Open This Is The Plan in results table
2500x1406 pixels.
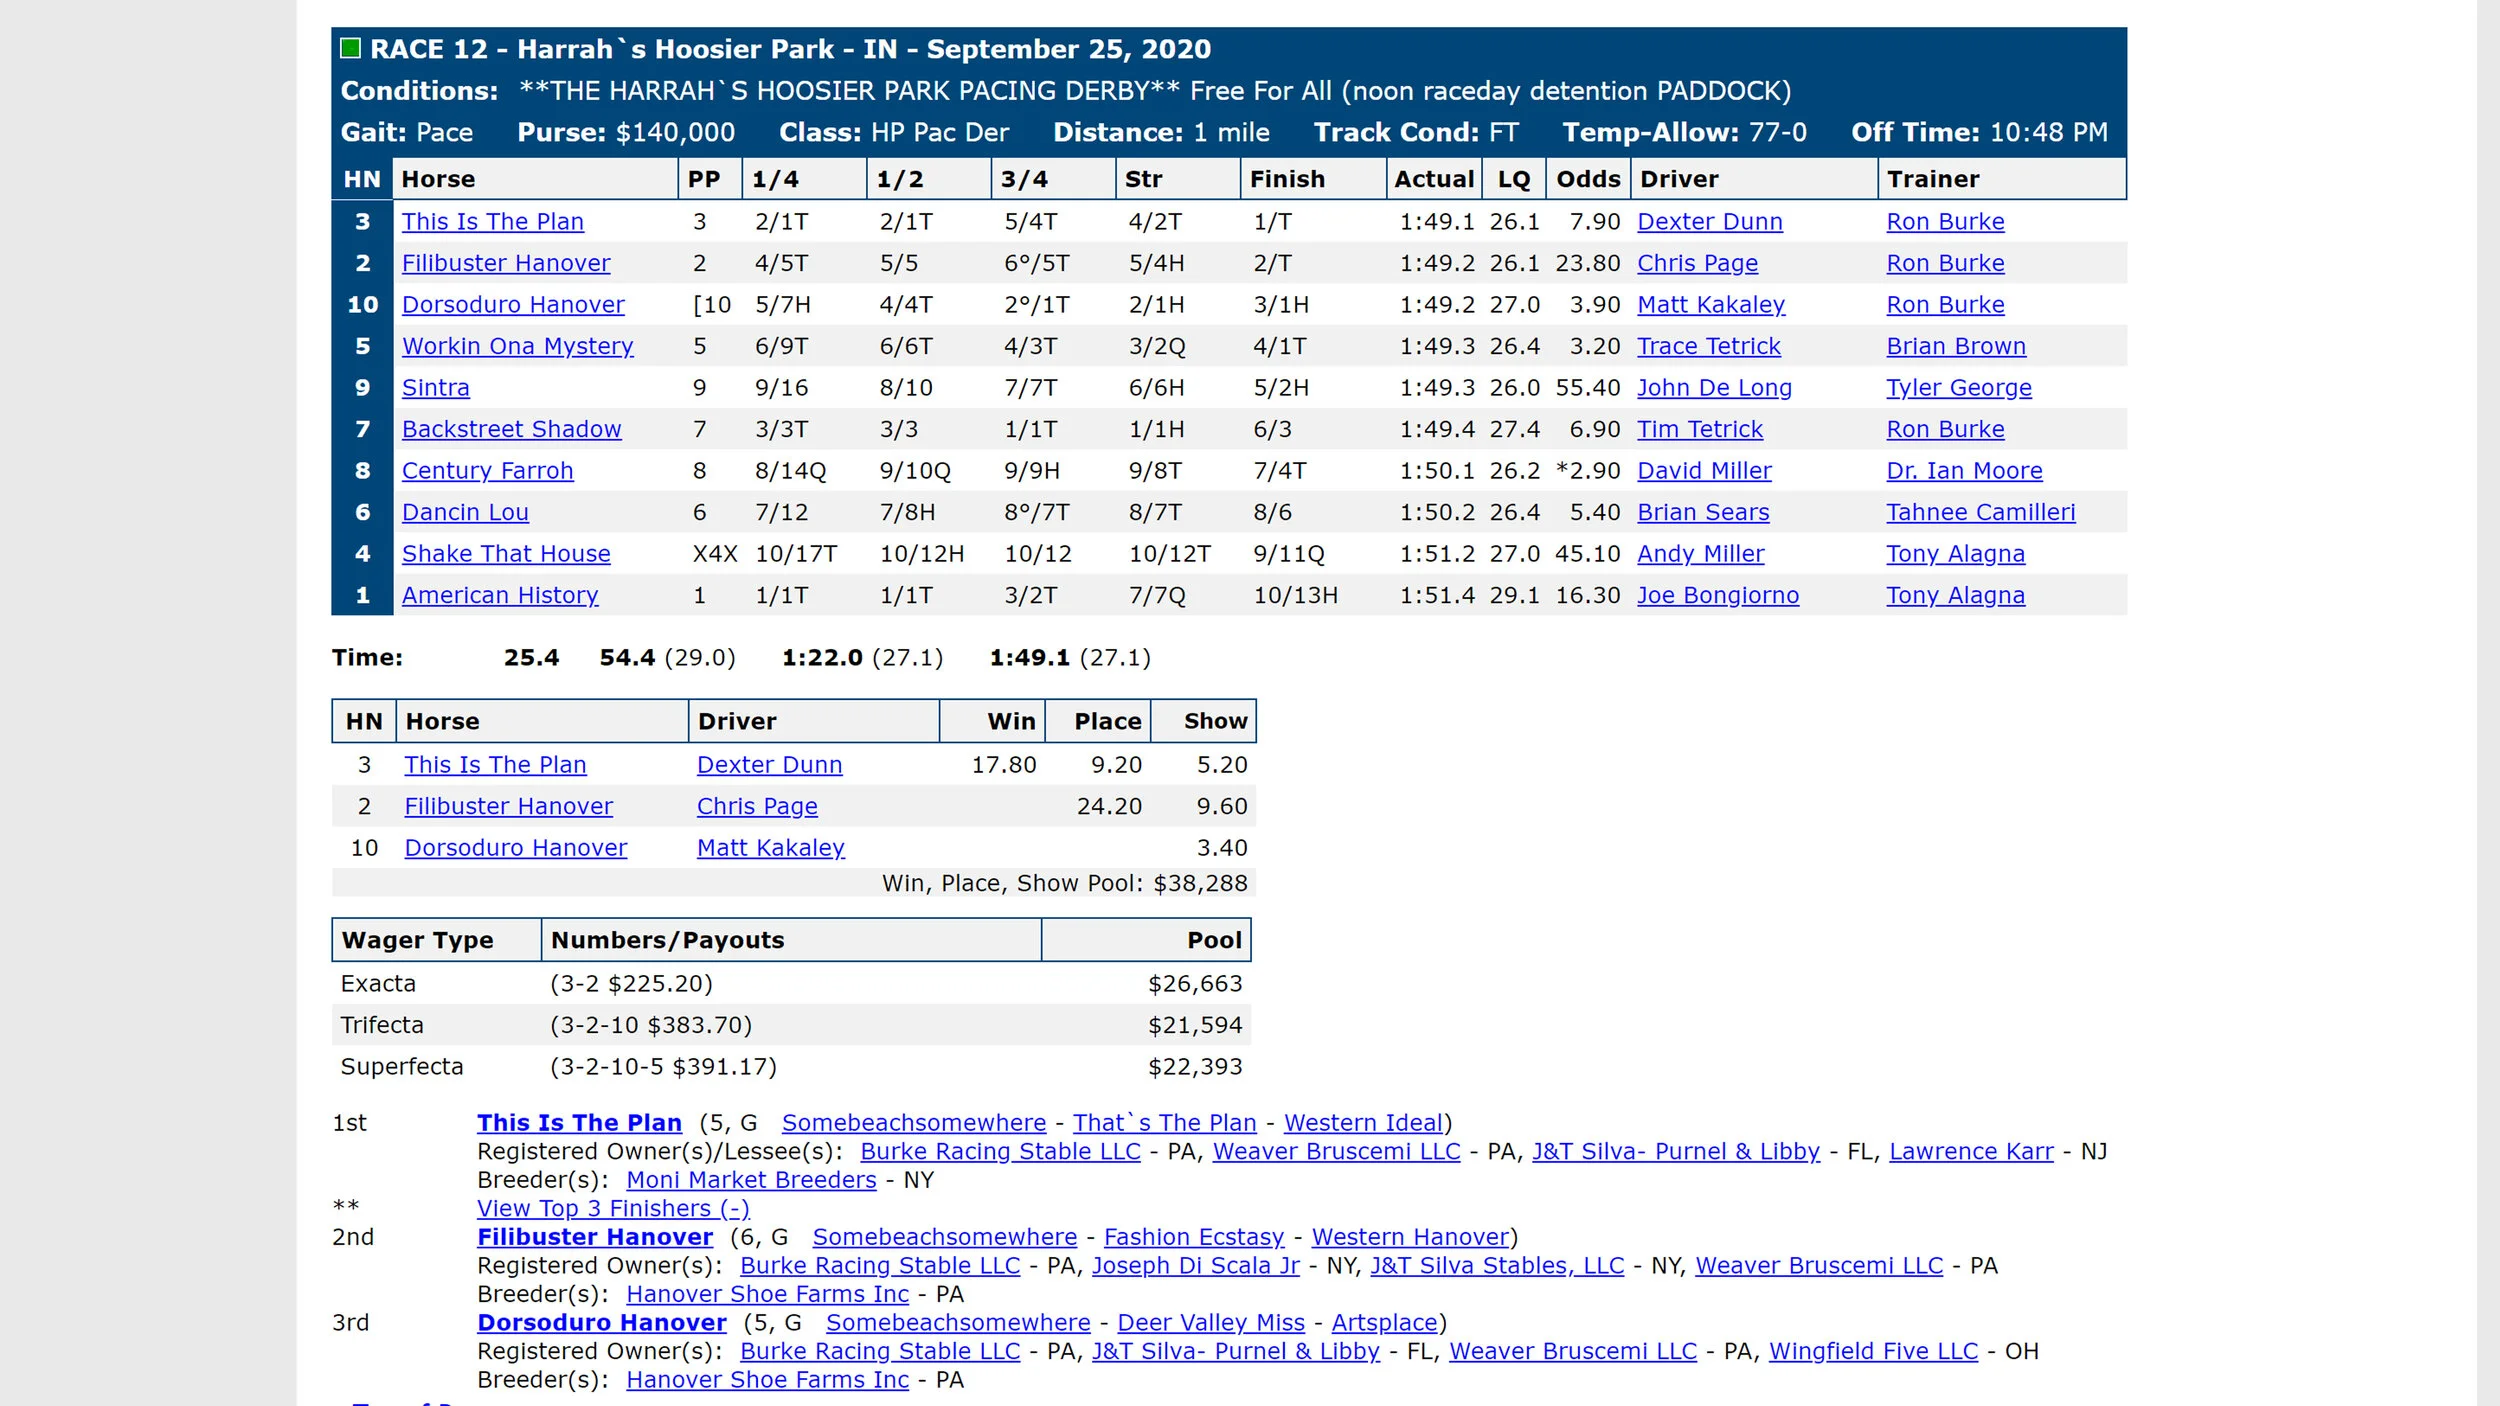click(493, 221)
